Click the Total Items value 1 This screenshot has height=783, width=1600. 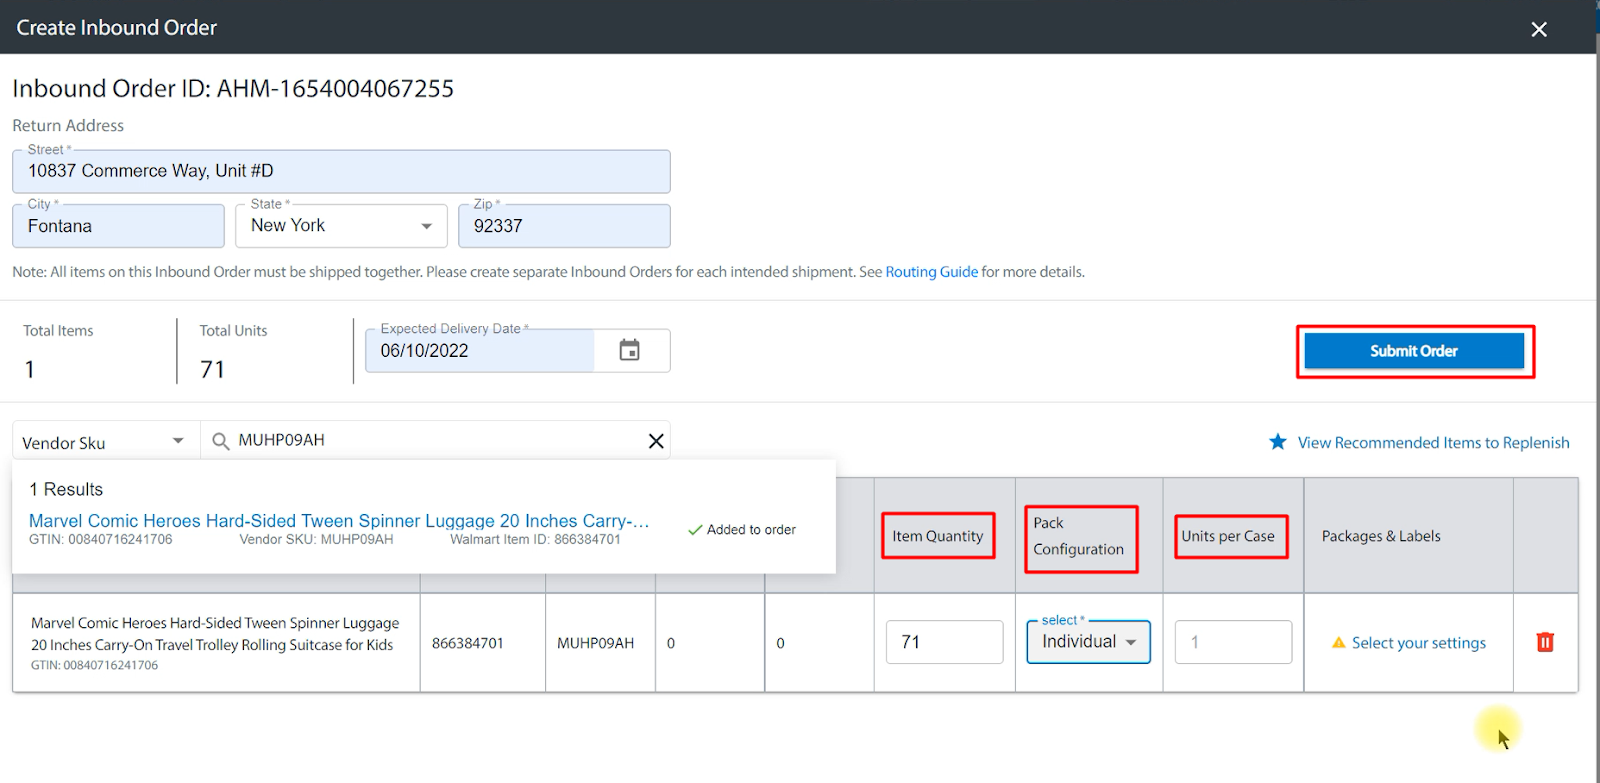coord(30,370)
